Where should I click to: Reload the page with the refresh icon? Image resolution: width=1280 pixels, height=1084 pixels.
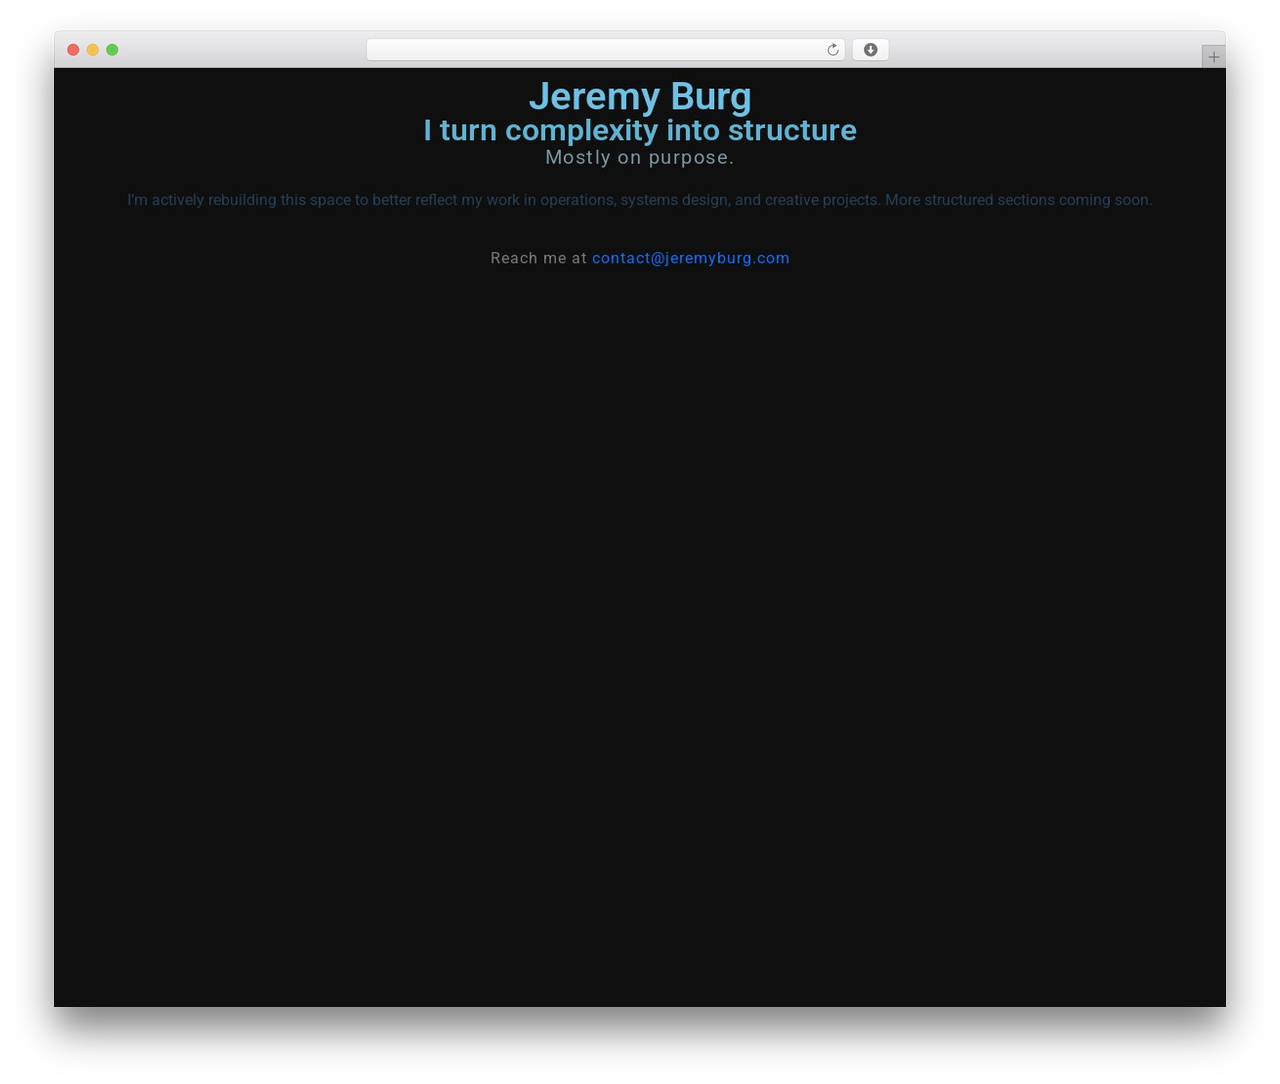(x=833, y=50)
